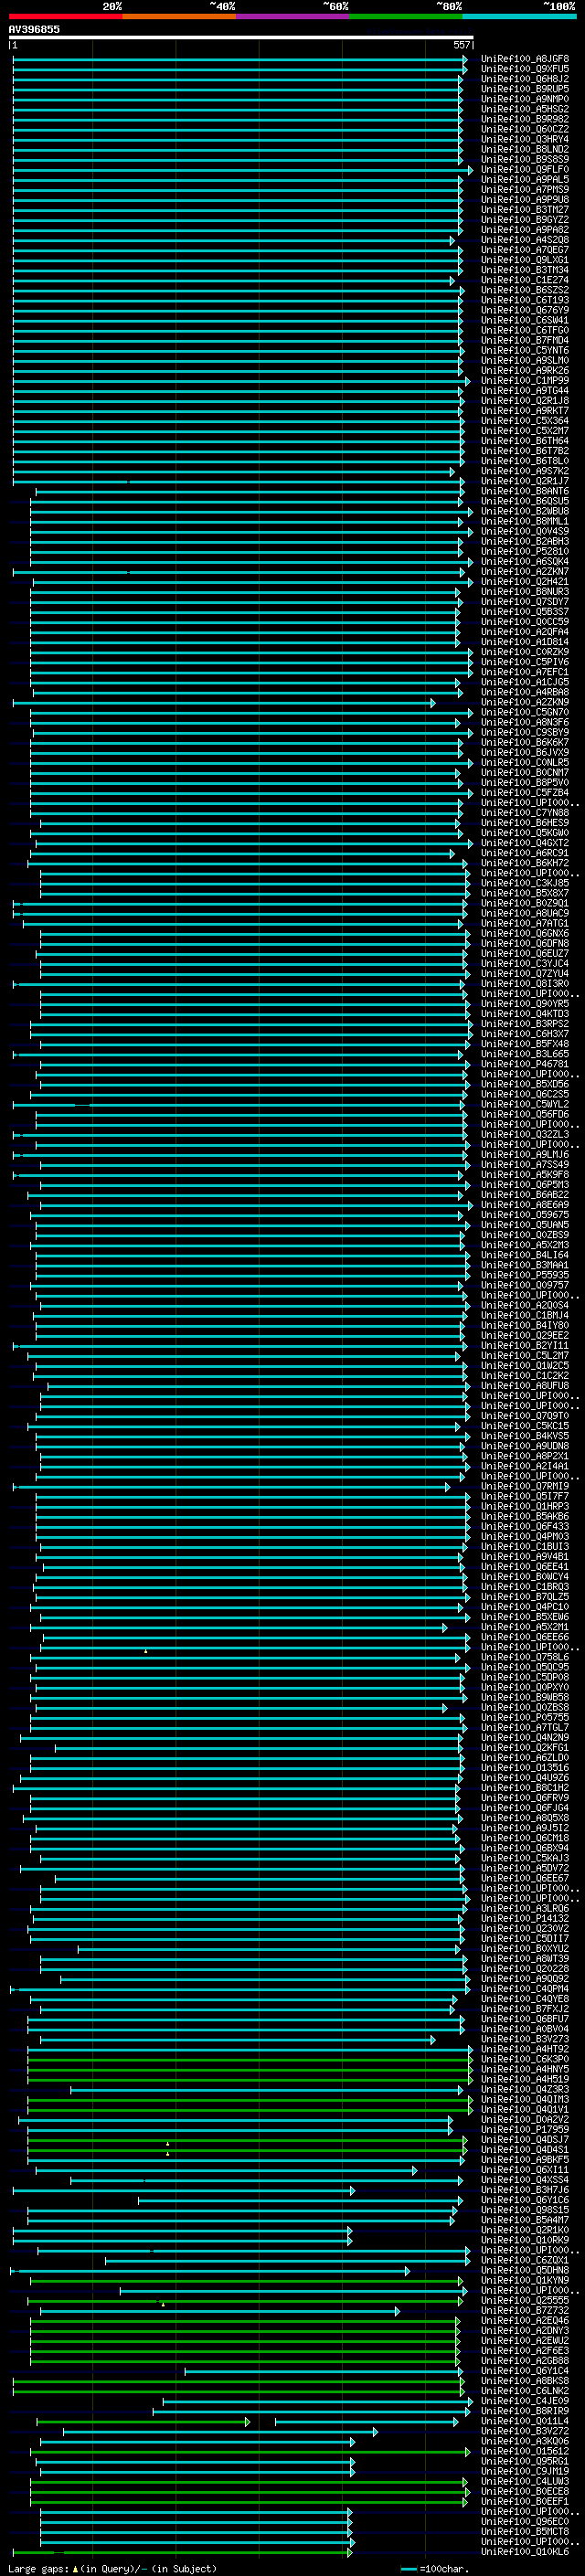Viewport: 585px width, 2576px height.
Task: Choose hit UniRef100_B4LI64
Action: (525, 1255)
